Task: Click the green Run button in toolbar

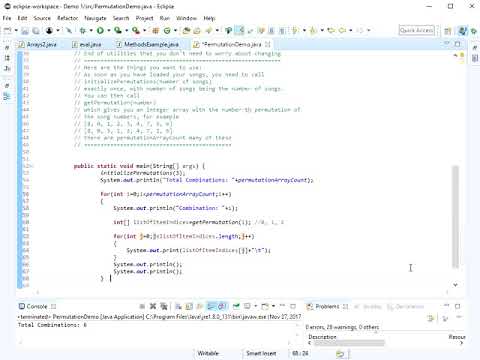Action: click(100, 31)
